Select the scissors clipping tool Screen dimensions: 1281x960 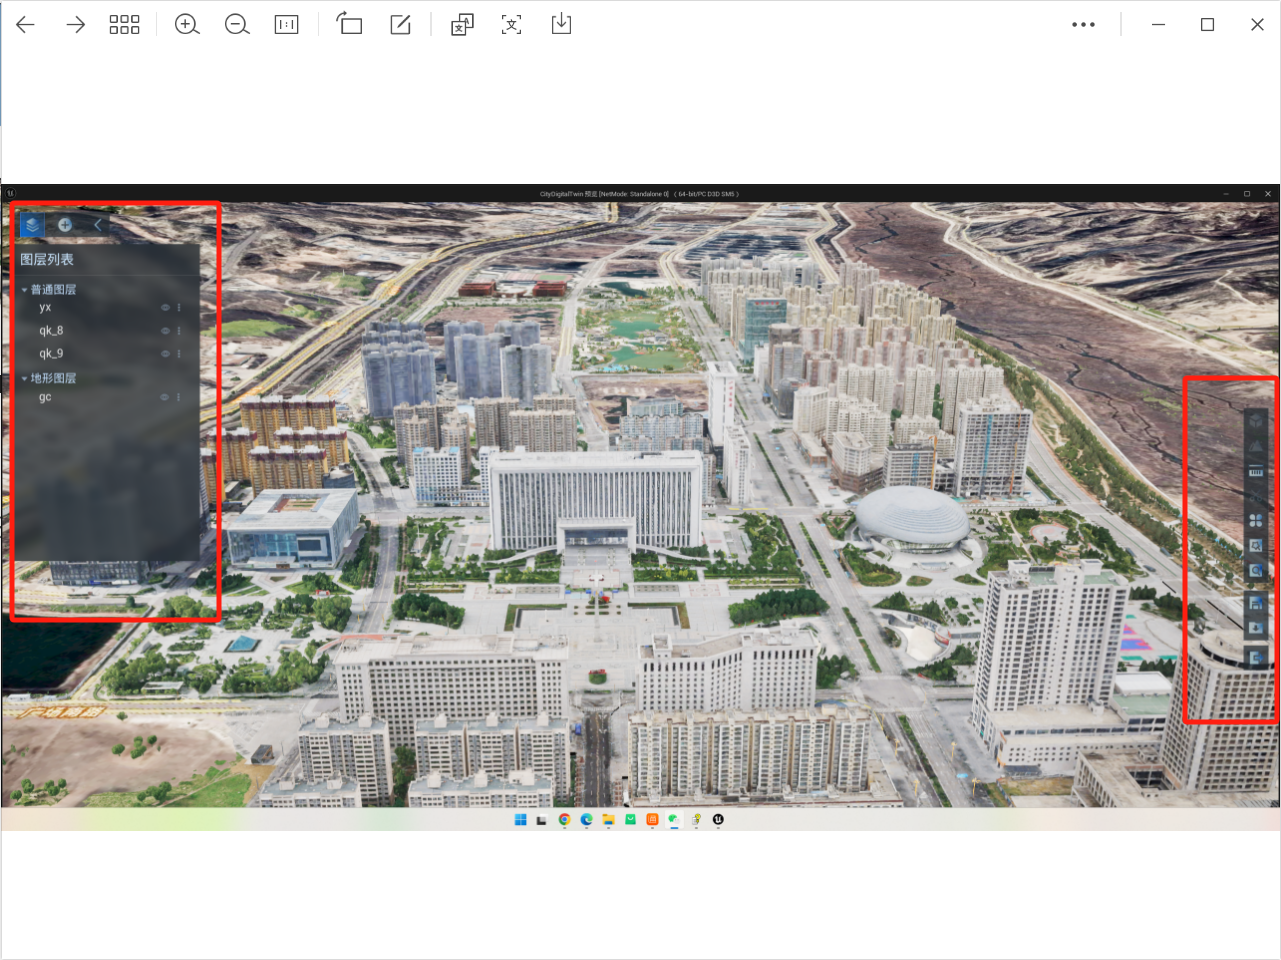(1256, 496)
